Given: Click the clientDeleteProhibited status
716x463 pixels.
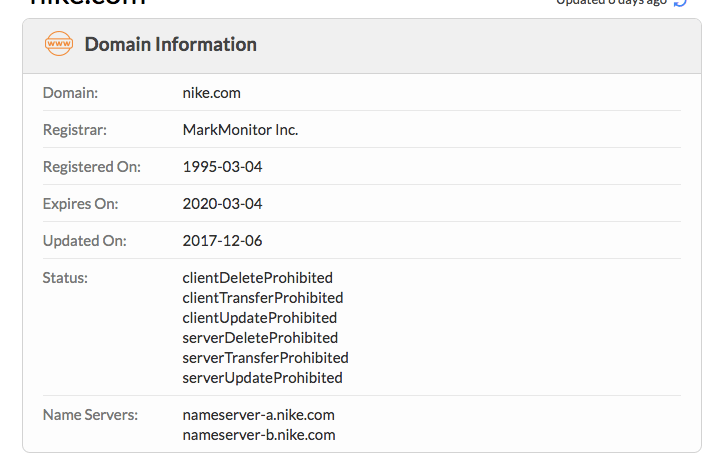Looking at the screenshot, I should [x=258, y=278].
